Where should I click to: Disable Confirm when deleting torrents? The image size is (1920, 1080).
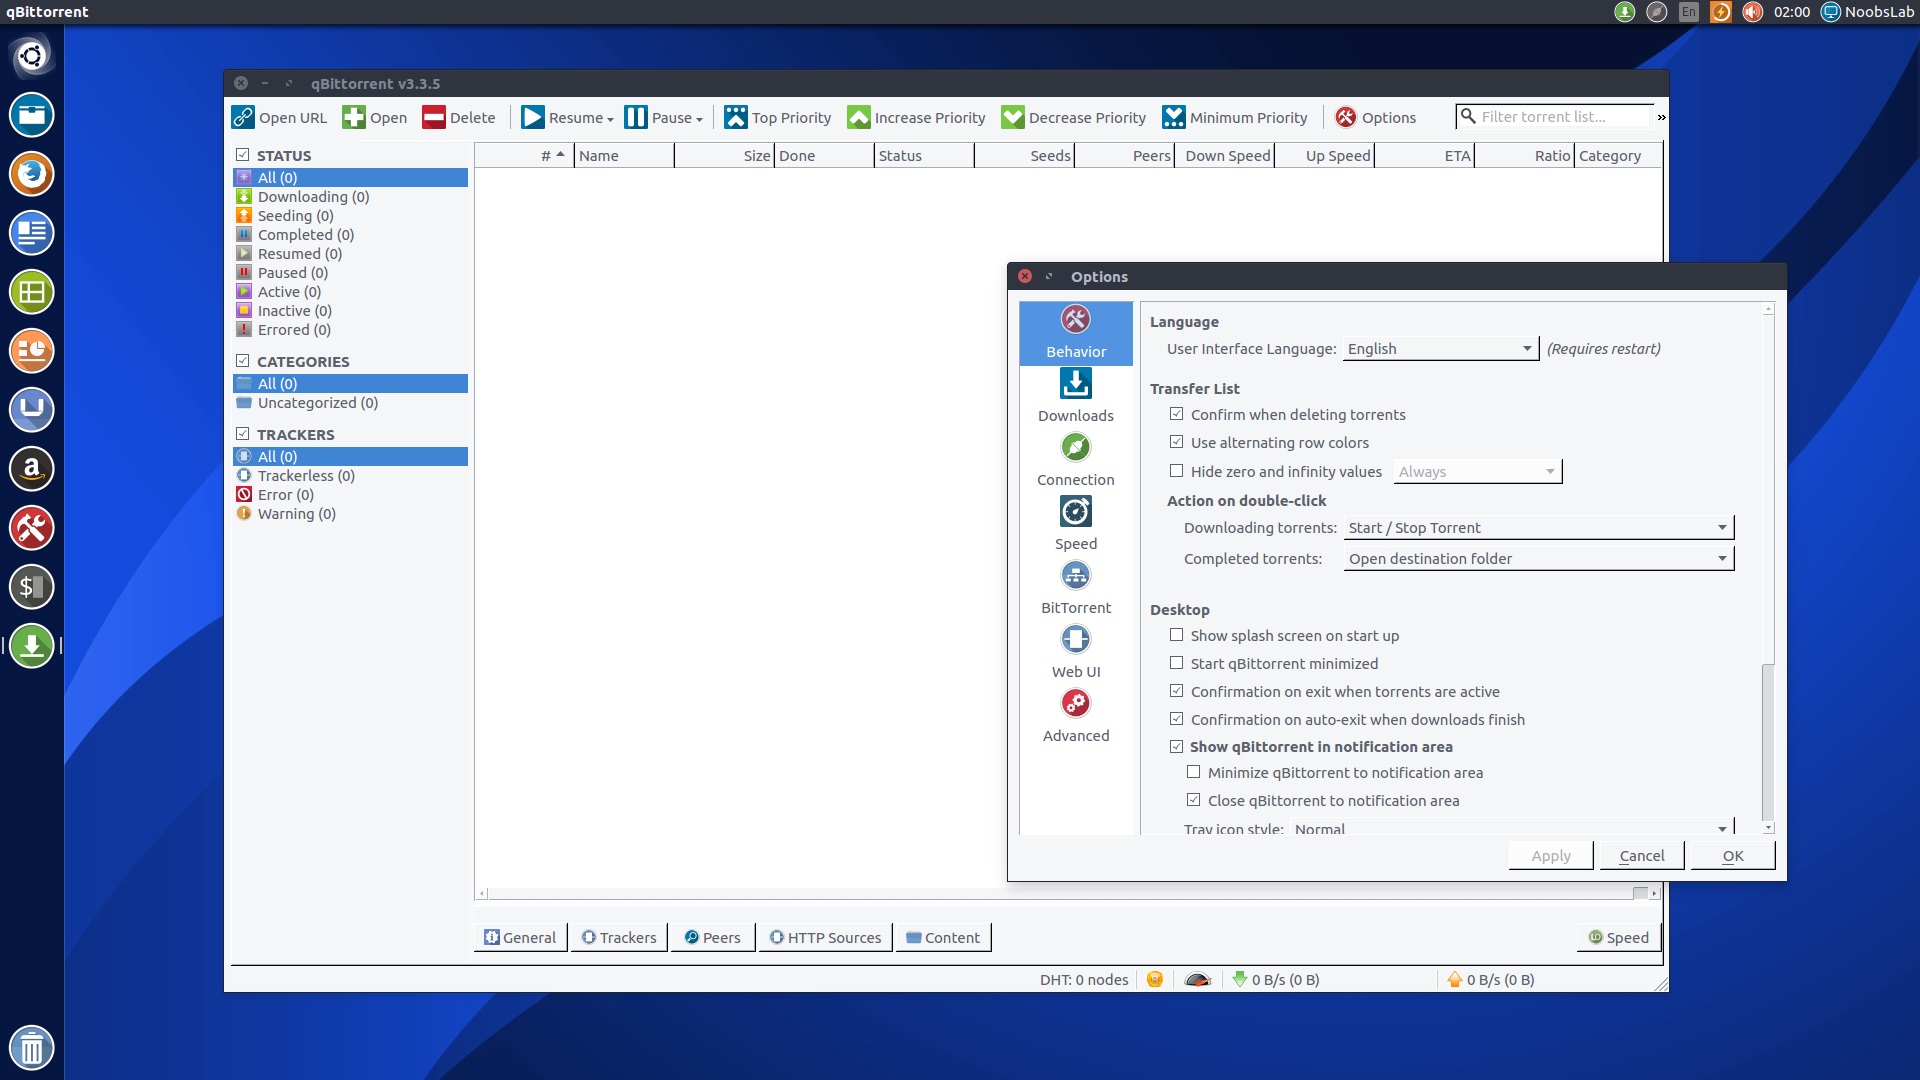tap(1177, 414)
